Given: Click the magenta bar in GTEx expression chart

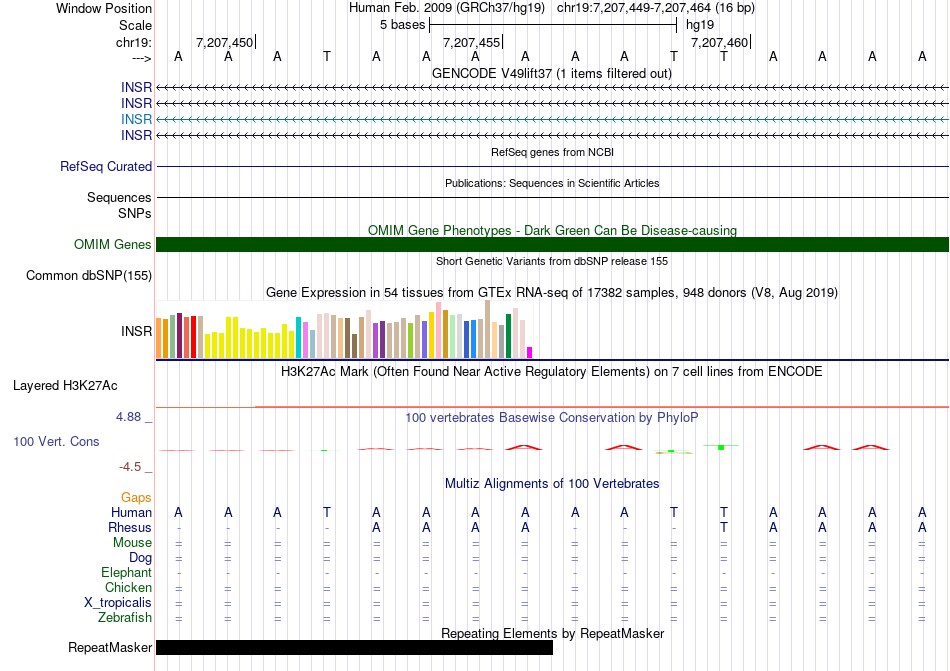Looking at the screenshot, I should (530, 352).
